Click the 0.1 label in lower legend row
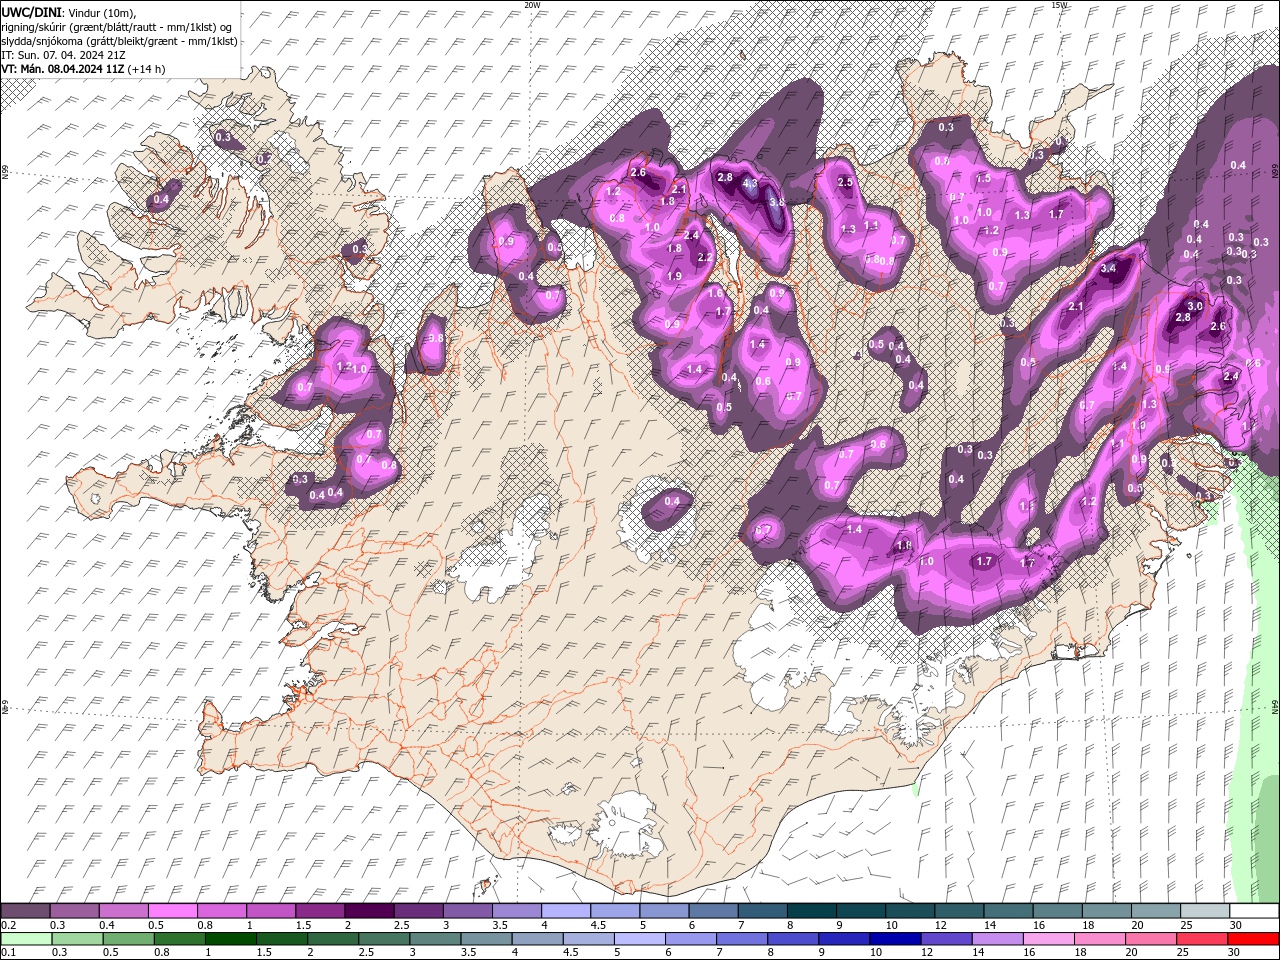This screenshot has width=1280, height=960. point(8,953)
